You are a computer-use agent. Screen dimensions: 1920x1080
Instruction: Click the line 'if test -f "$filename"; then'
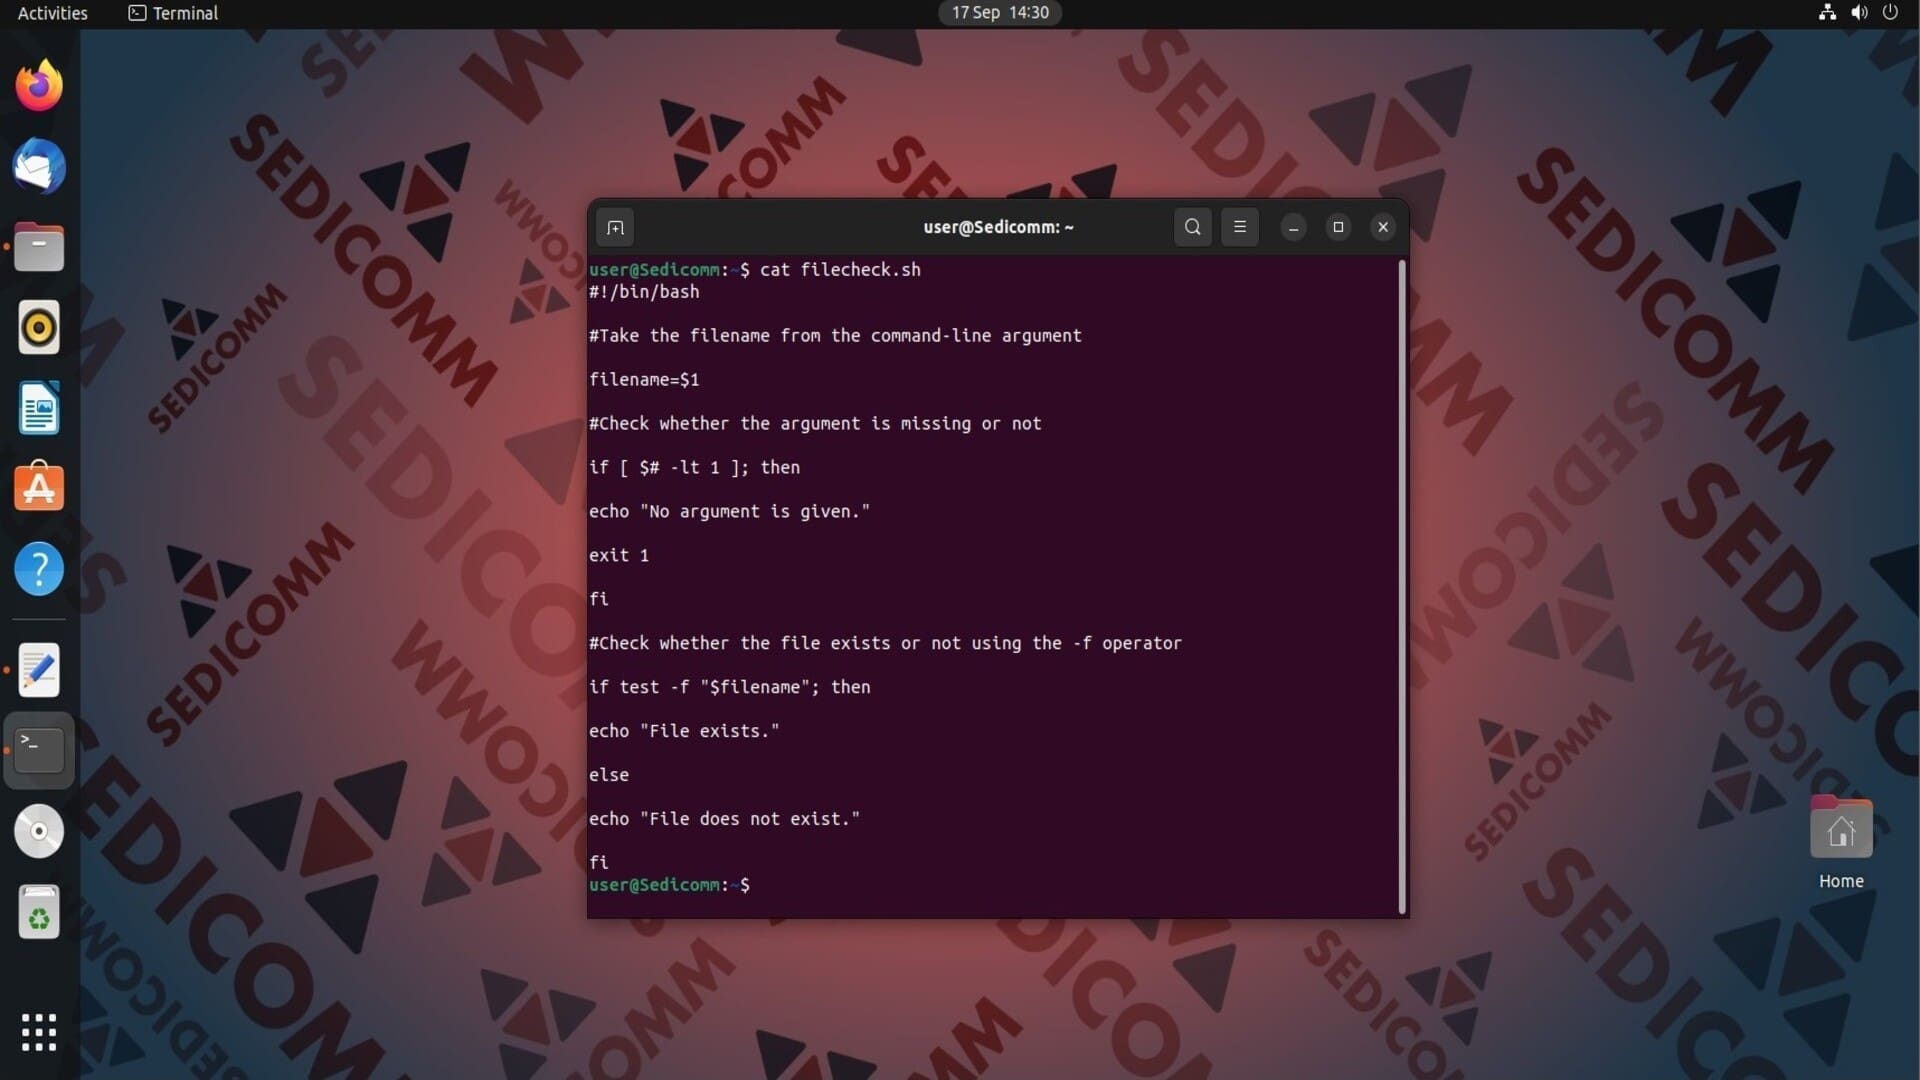(x=729, y=688)
